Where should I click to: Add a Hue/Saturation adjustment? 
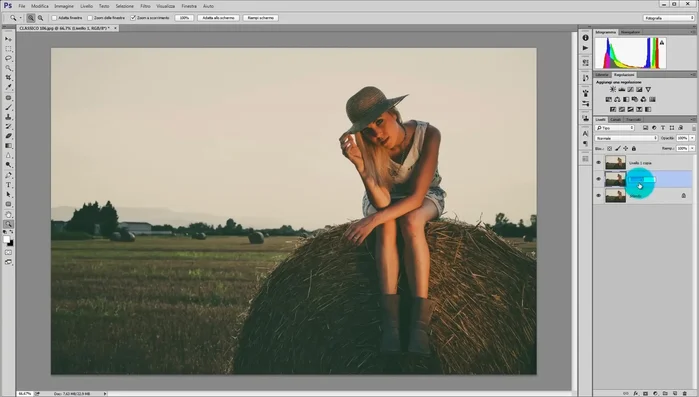[x=609, y=99]
